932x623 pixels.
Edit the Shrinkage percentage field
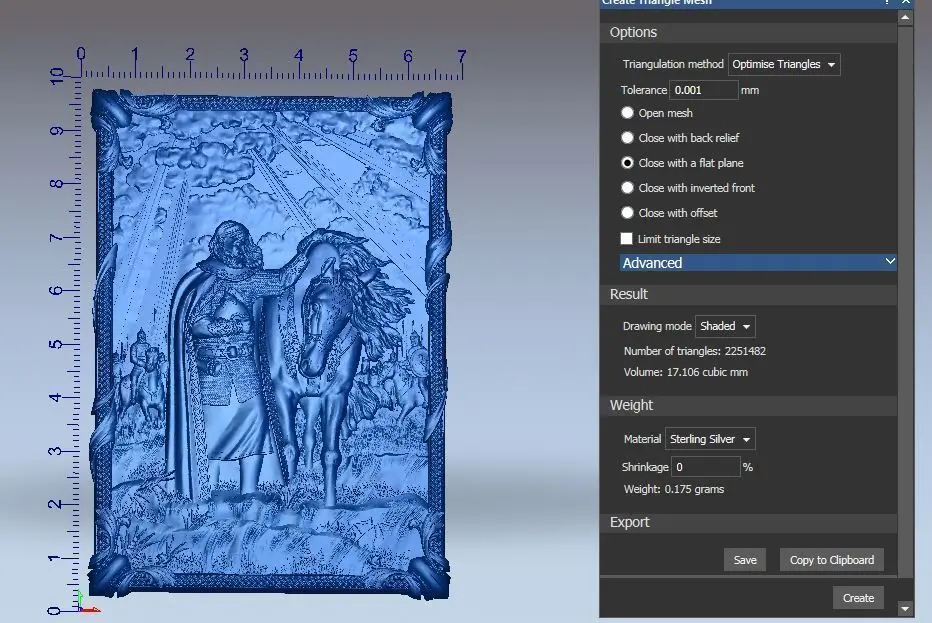pos(706,467)
